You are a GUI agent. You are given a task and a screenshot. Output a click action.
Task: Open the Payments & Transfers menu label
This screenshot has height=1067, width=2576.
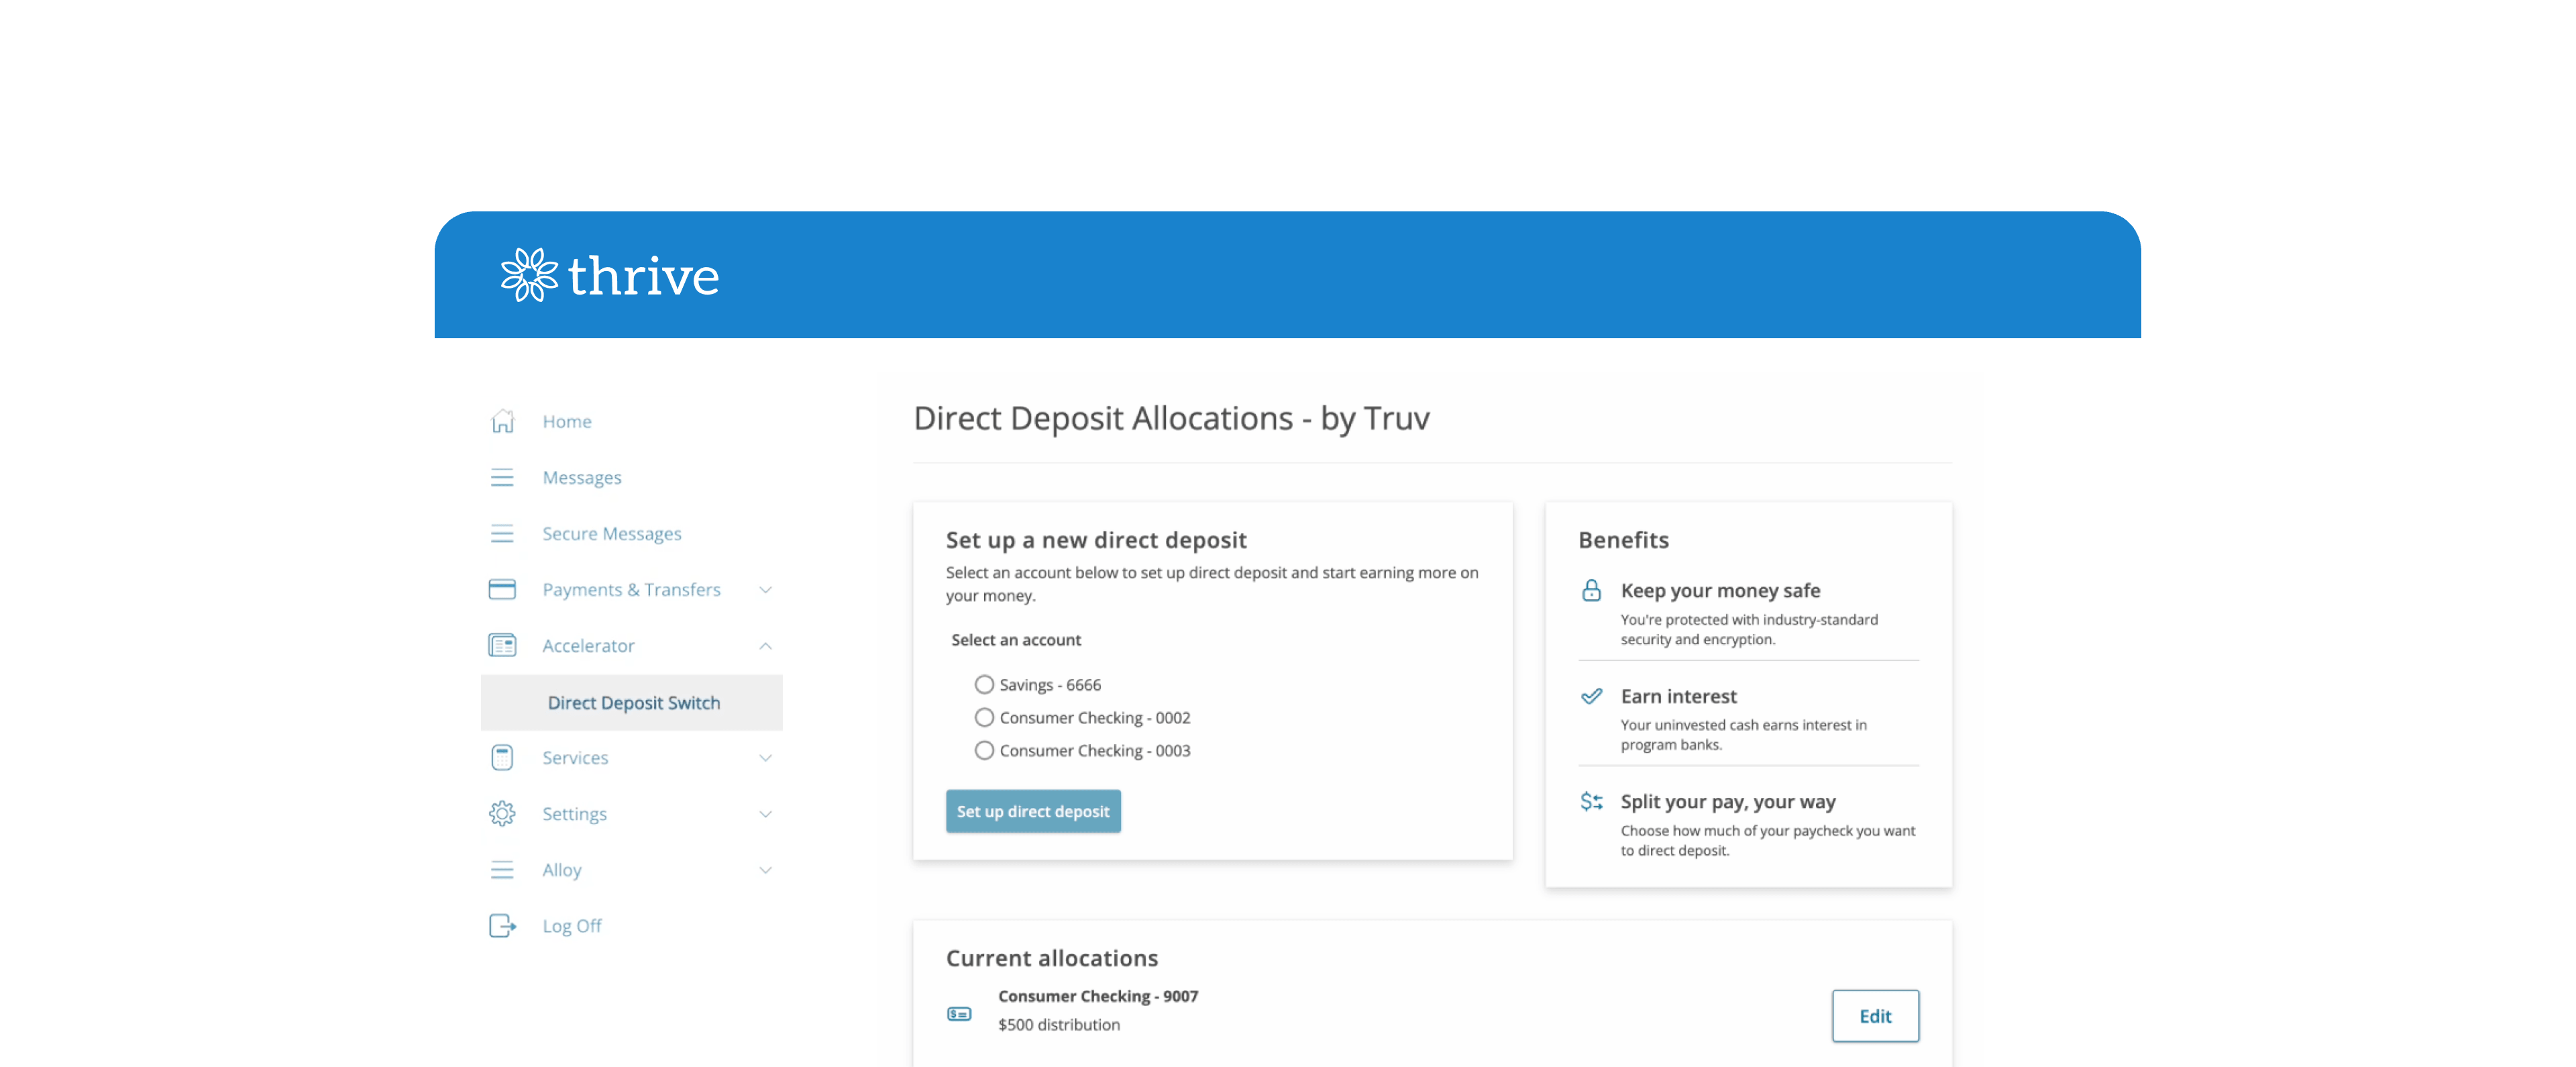(x=631, y=589)
